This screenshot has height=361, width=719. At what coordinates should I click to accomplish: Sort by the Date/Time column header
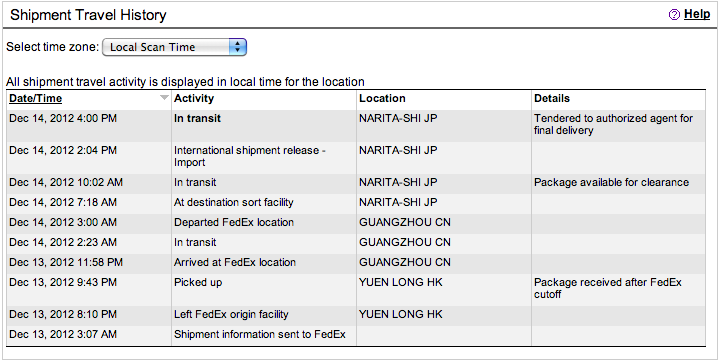pyautogui.click(x=35, y=98)
